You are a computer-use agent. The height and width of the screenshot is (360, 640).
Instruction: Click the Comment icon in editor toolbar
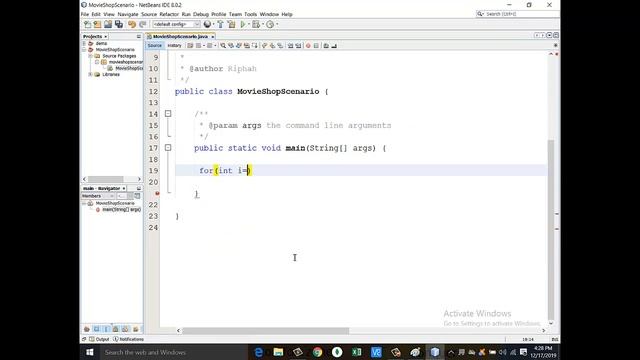point(326,46)
